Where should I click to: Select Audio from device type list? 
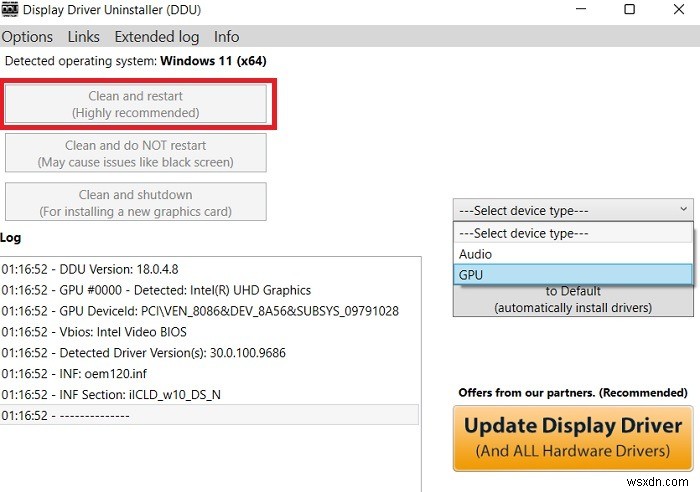(573, 254)
